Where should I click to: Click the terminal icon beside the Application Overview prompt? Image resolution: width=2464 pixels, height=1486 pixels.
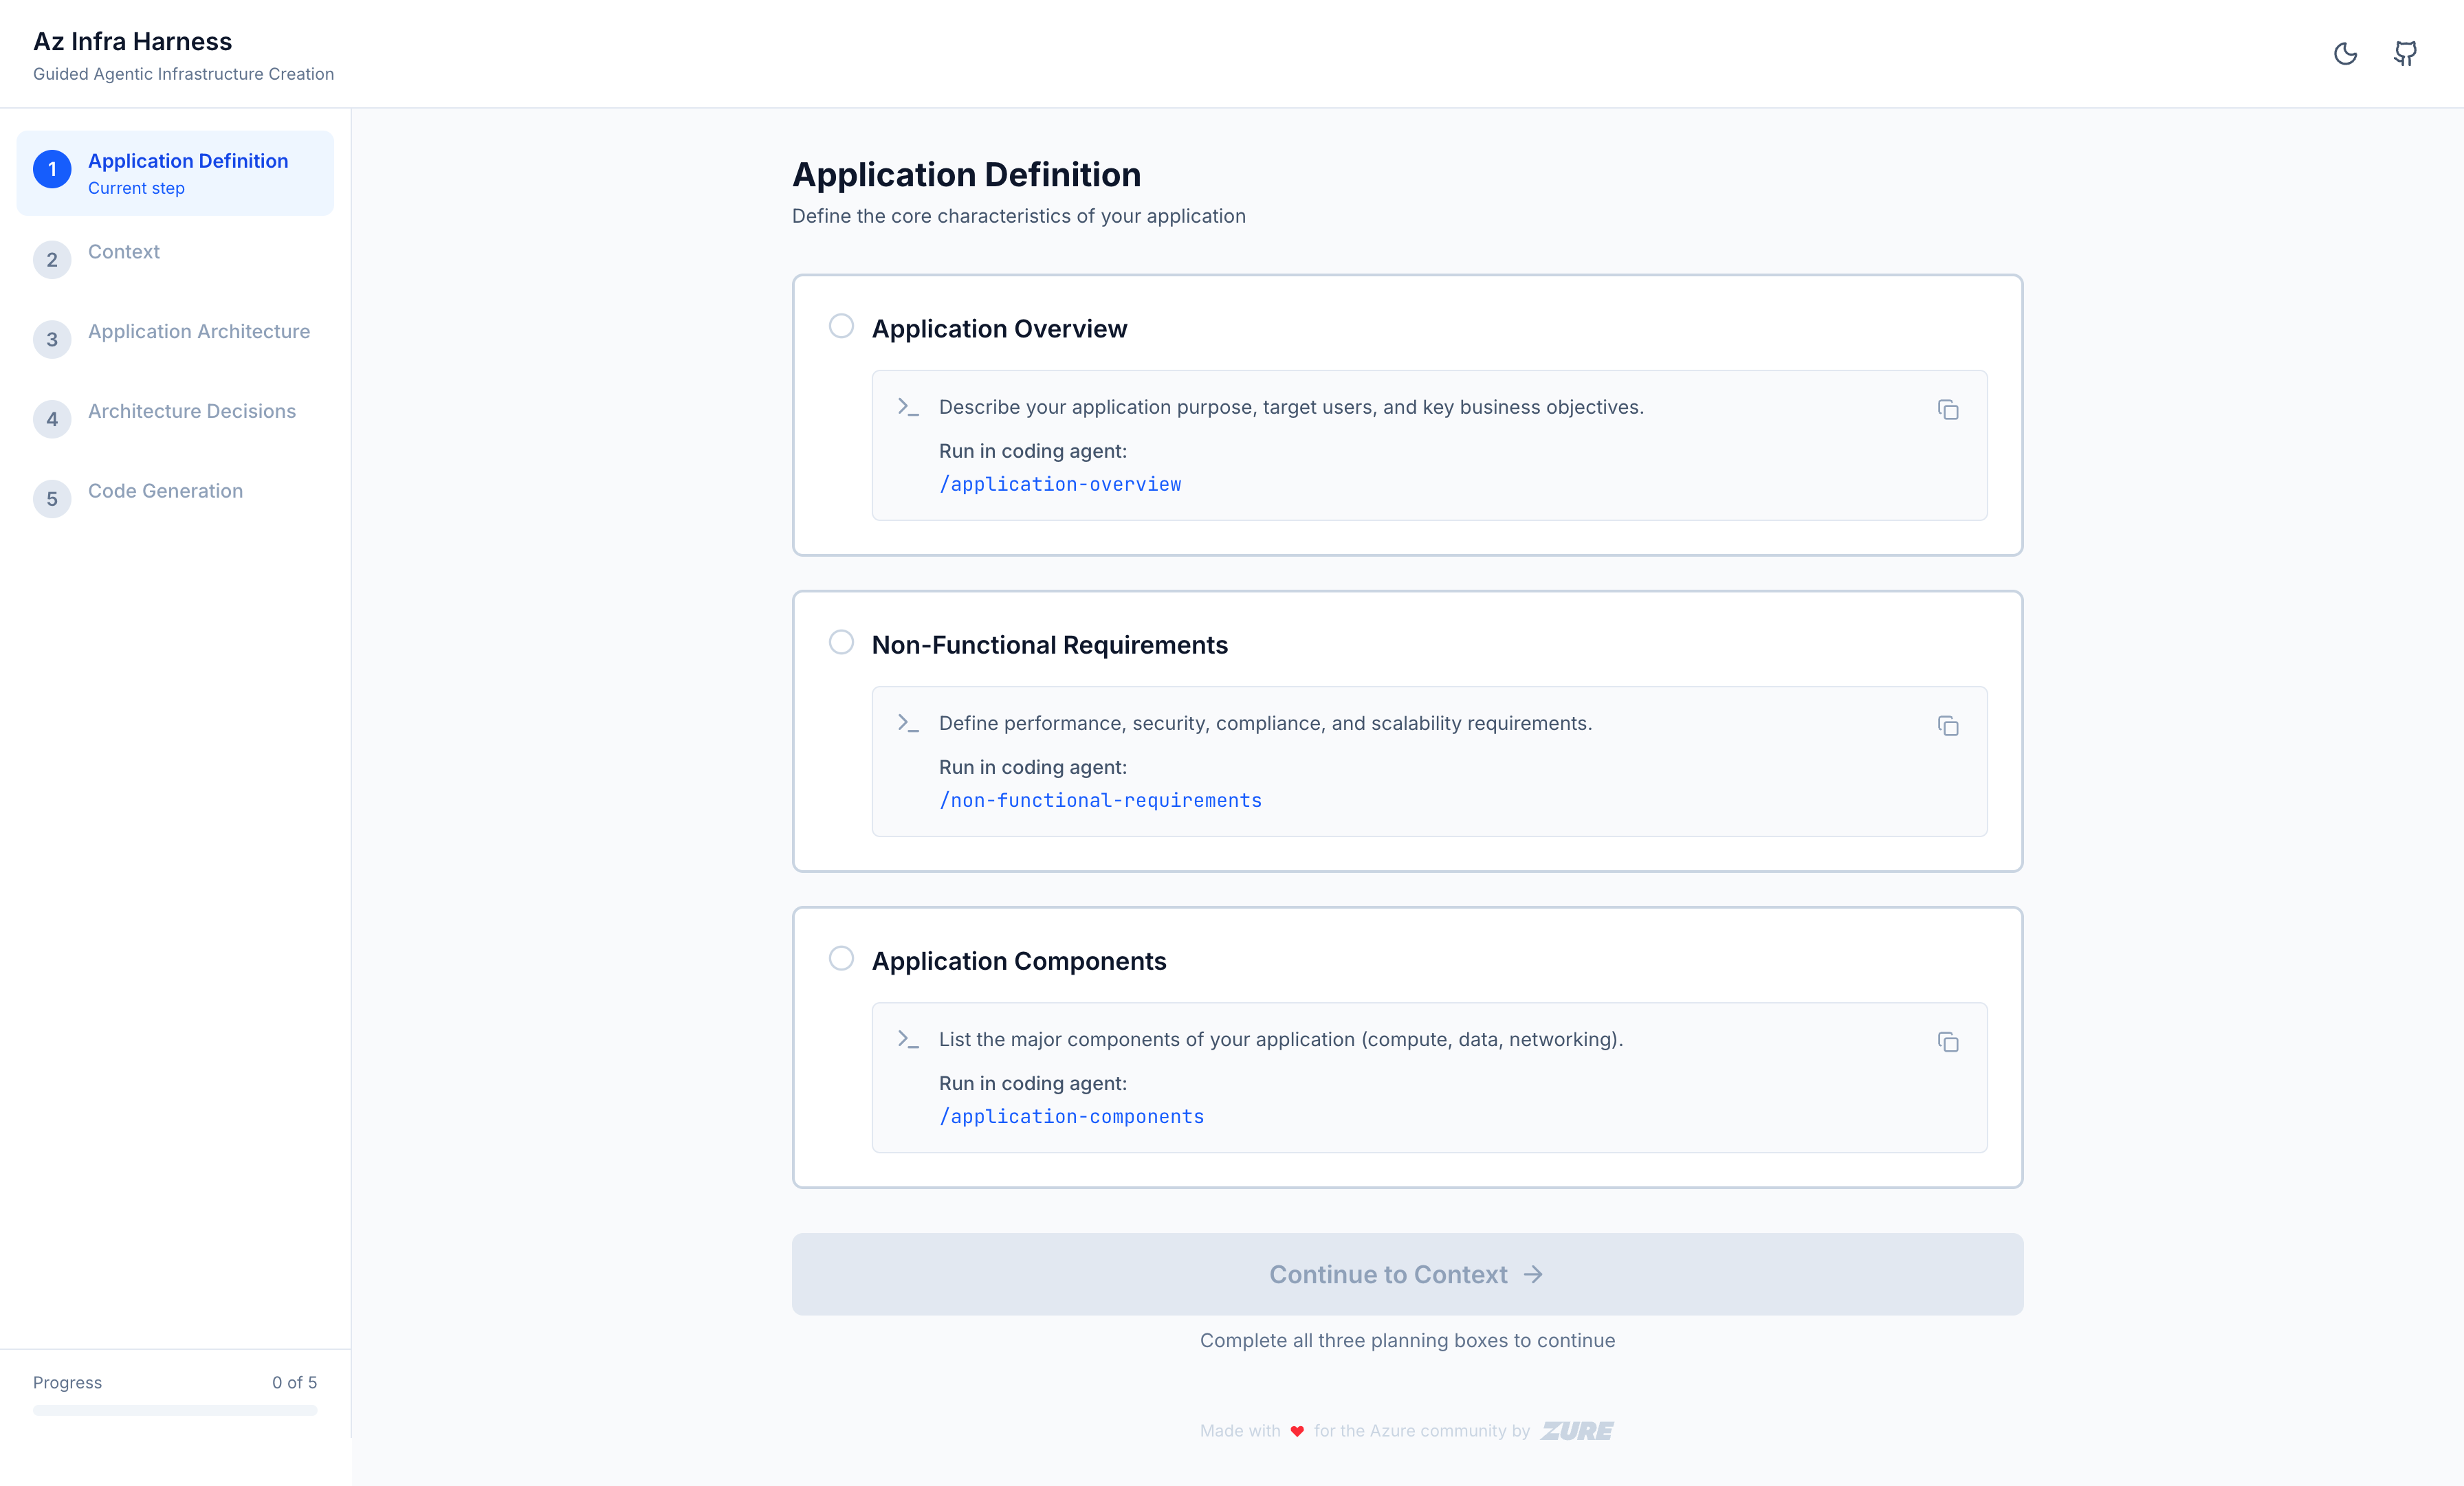[x=908, y=407]
